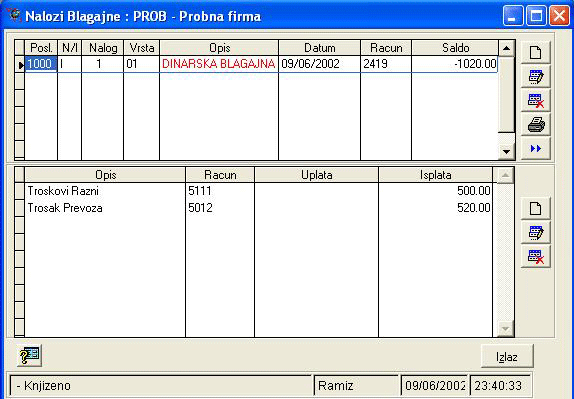
Task: Select the DINARSKA BLAGAJNA cell
Action: click(219, 64)
